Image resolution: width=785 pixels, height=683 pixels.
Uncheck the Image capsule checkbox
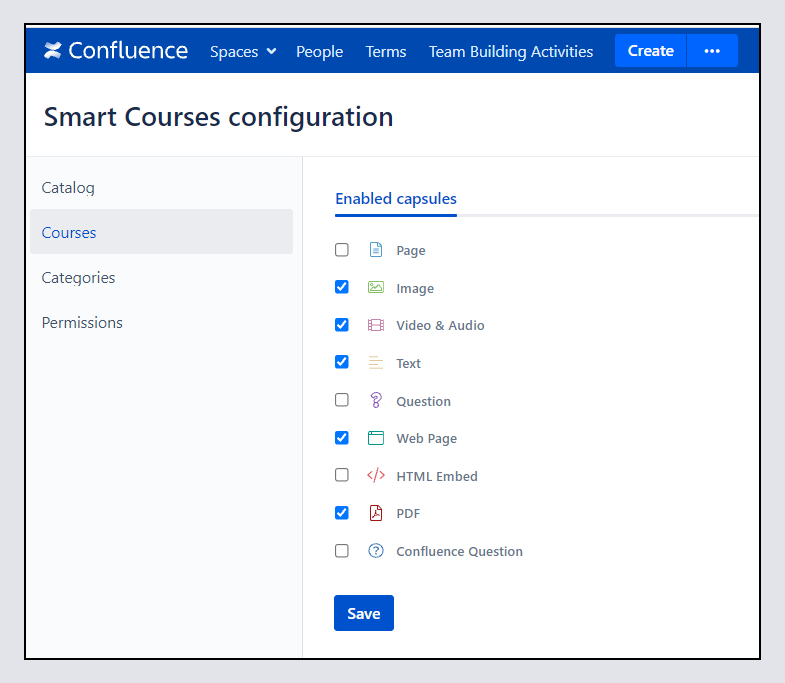coord(342,287)
